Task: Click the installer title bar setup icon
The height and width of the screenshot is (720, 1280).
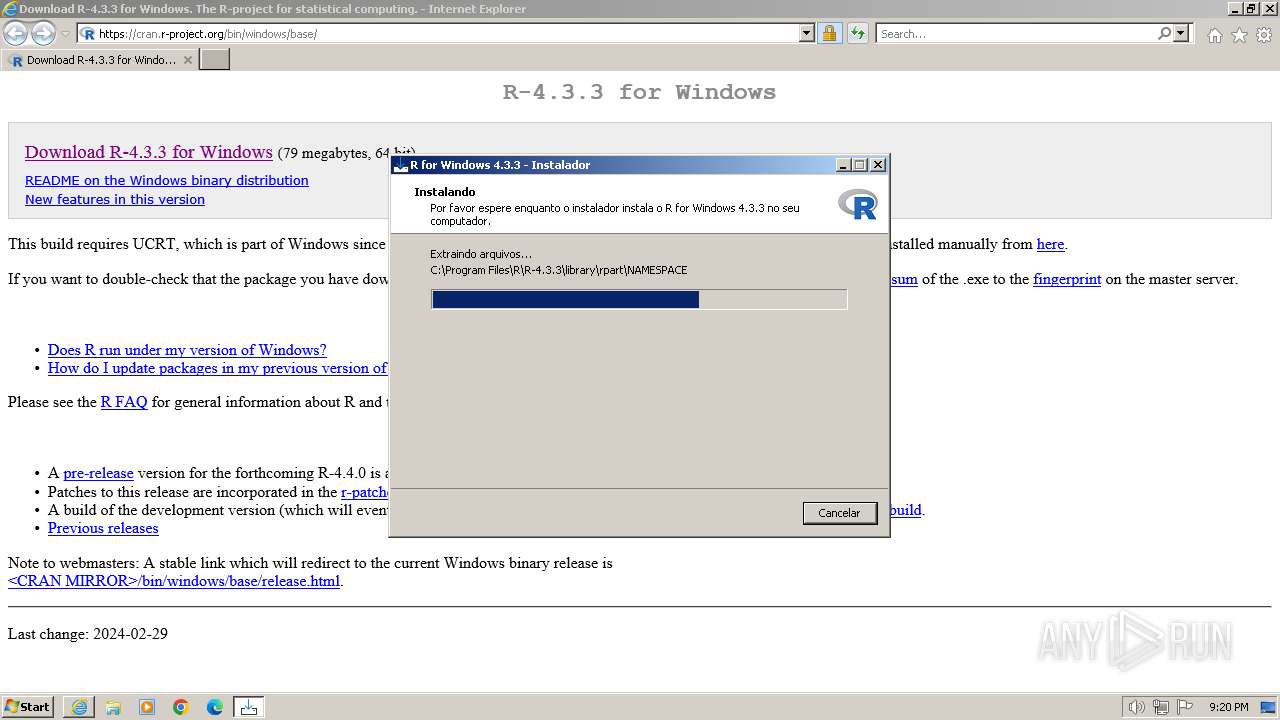Action: (401, 165)
